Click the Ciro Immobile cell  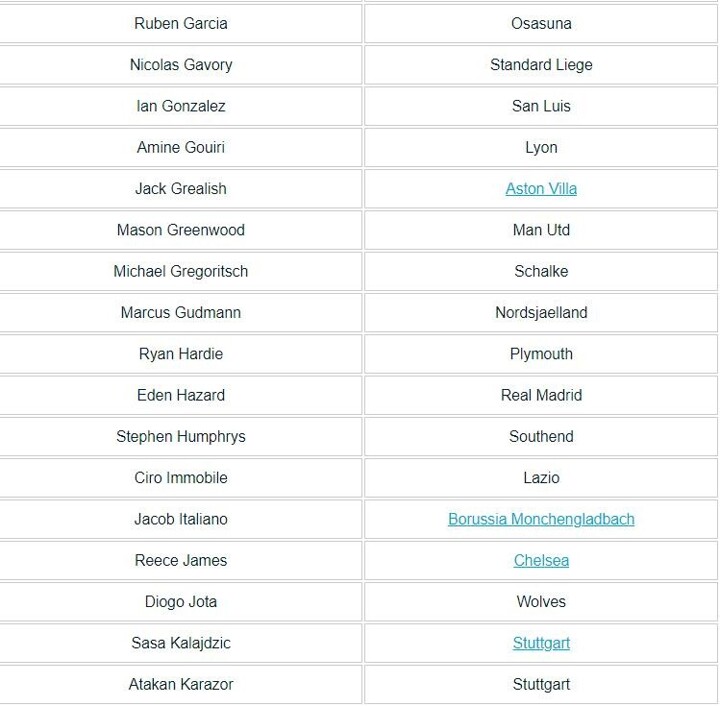click(x=181, y=478)
